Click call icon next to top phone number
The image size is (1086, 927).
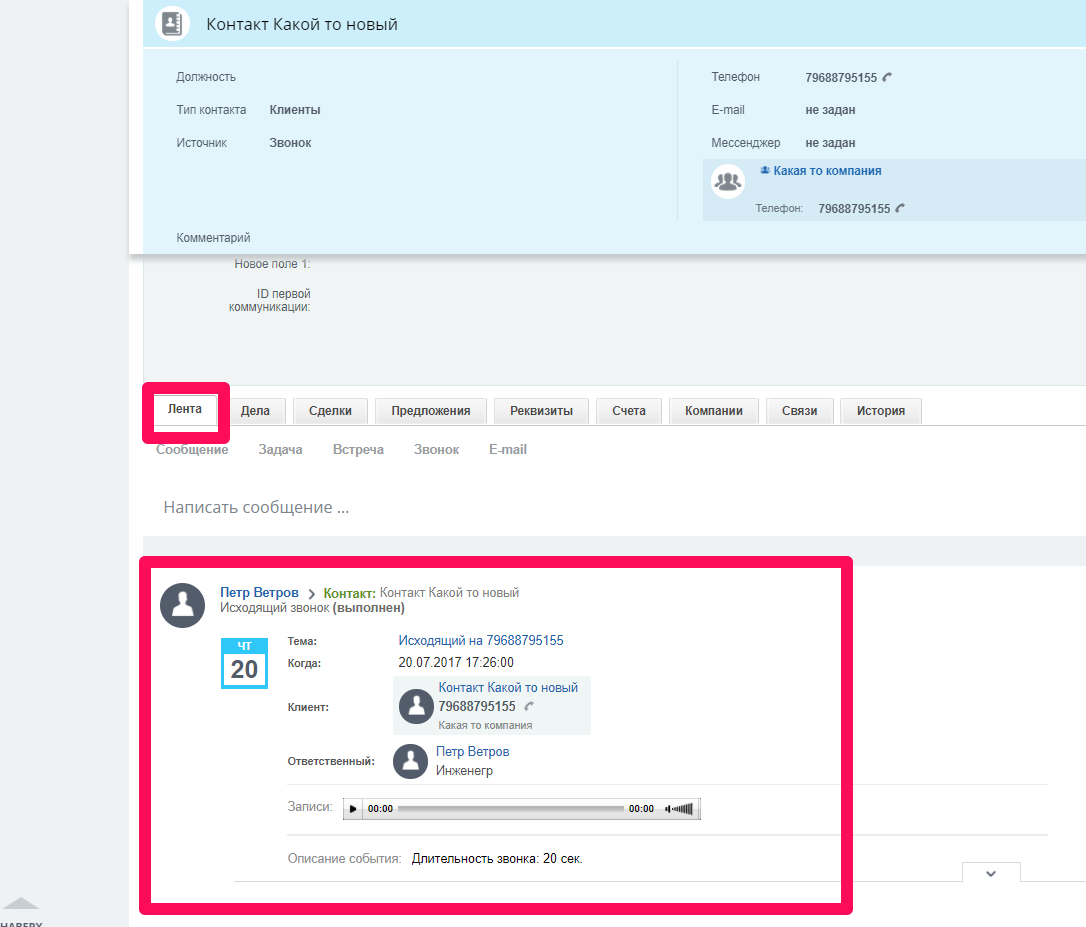tap(887, 77)
